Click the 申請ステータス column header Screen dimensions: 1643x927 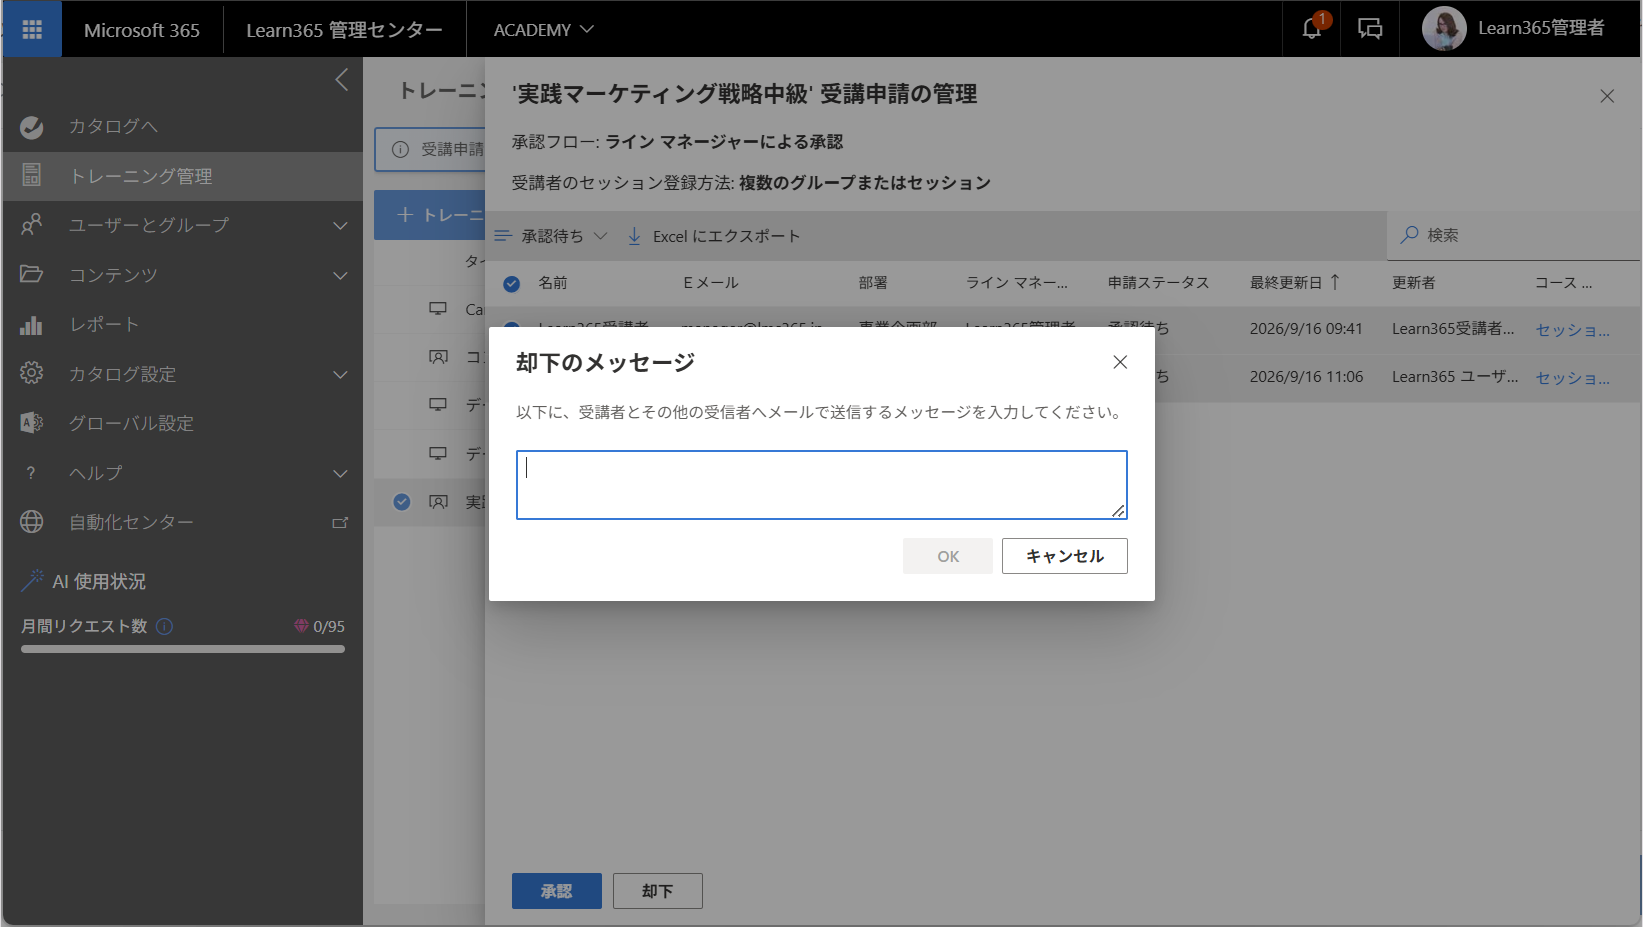(1158, 283)
